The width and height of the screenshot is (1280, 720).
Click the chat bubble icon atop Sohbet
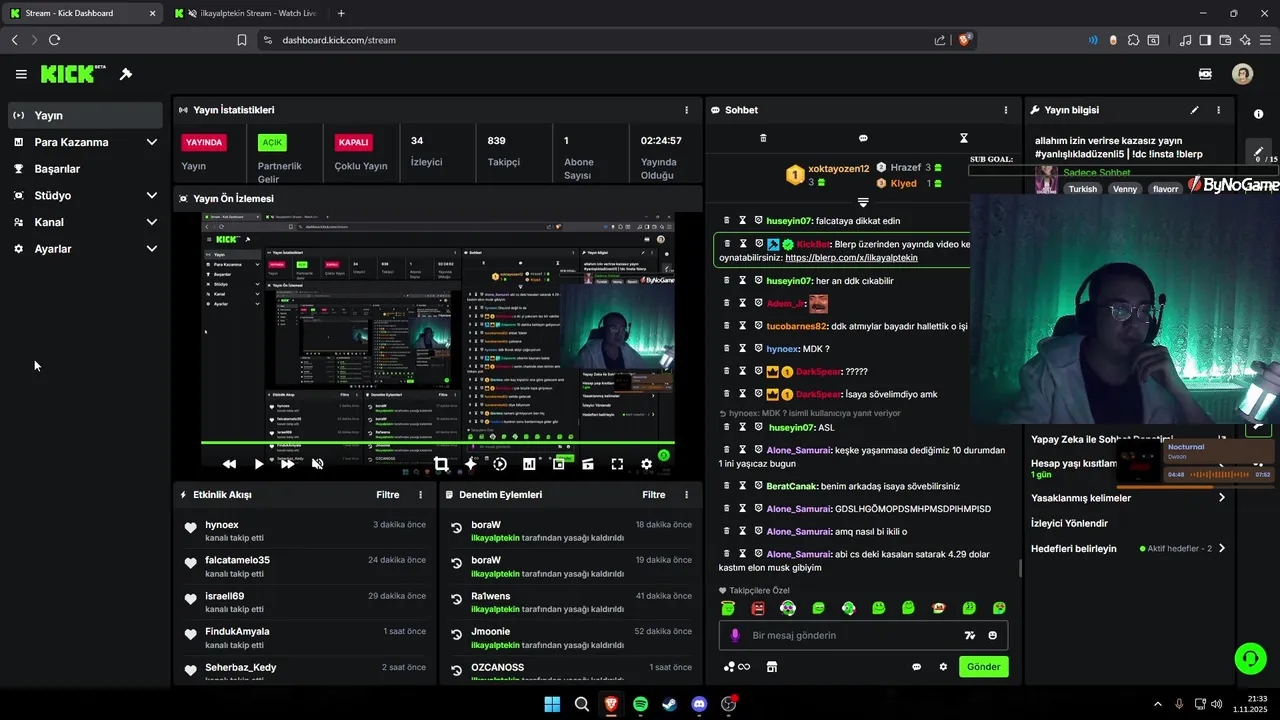pos(863,138)
